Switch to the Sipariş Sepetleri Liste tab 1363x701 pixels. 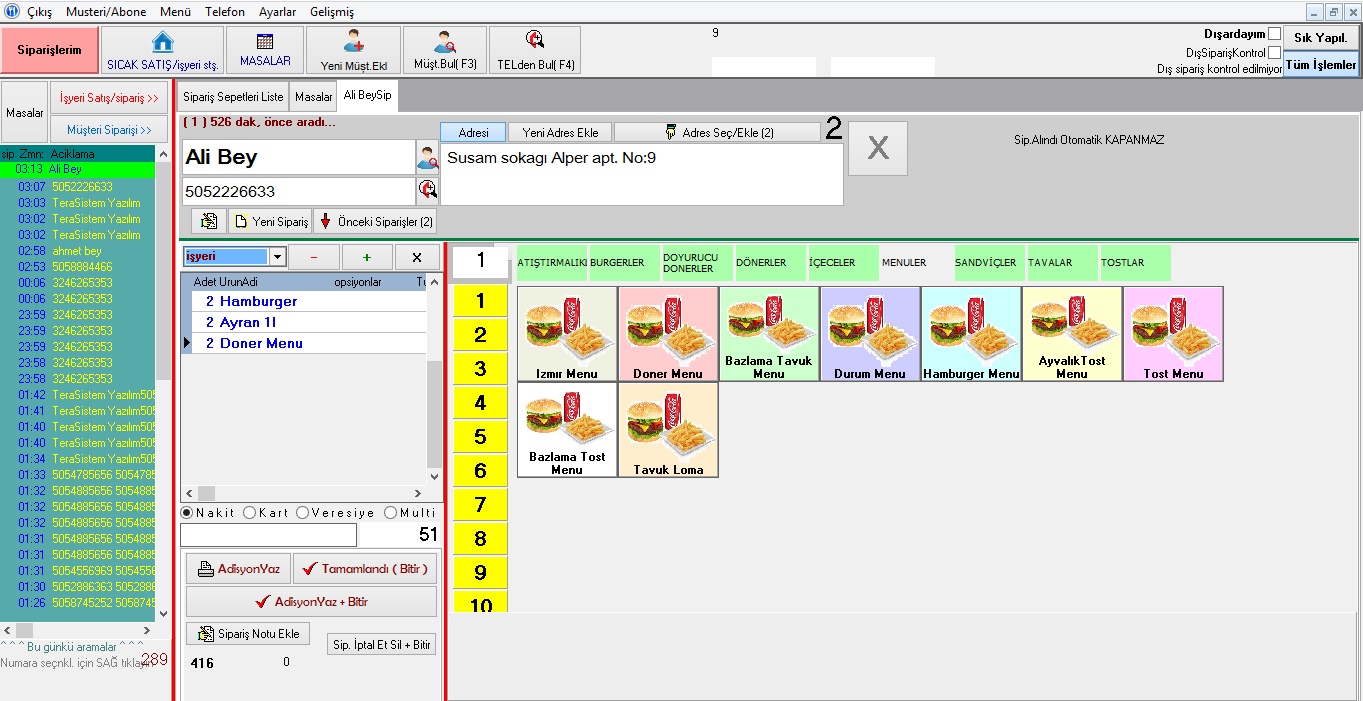[233, 97]
